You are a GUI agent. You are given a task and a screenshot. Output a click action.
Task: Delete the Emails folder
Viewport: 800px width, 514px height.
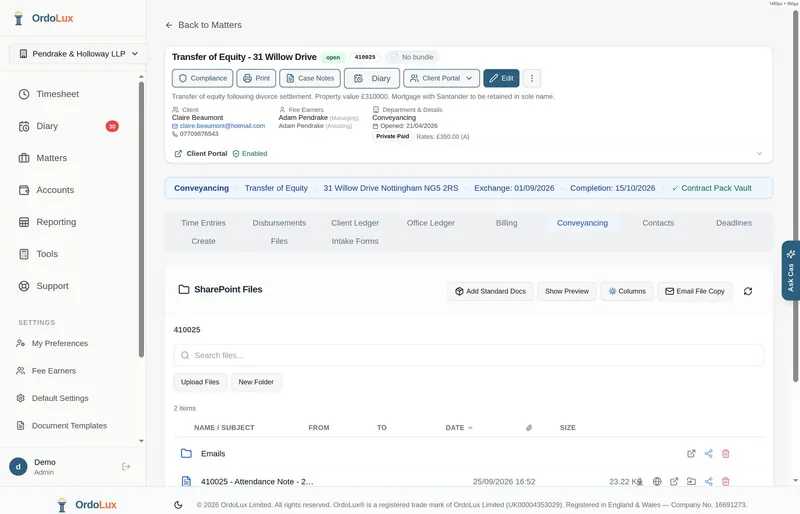[x=726, y=453]
